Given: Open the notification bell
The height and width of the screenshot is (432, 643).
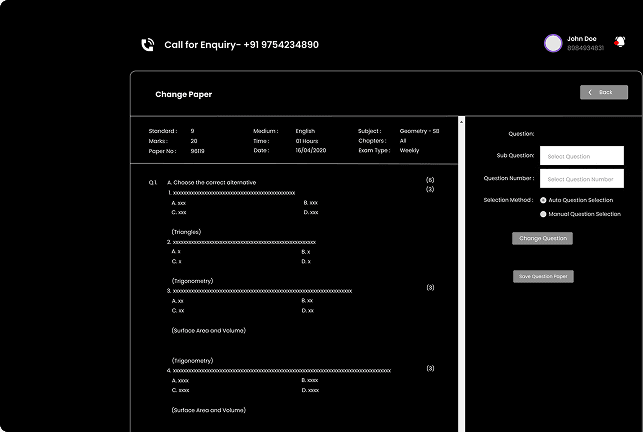Looking at the screenshot, I should [620, 42].
